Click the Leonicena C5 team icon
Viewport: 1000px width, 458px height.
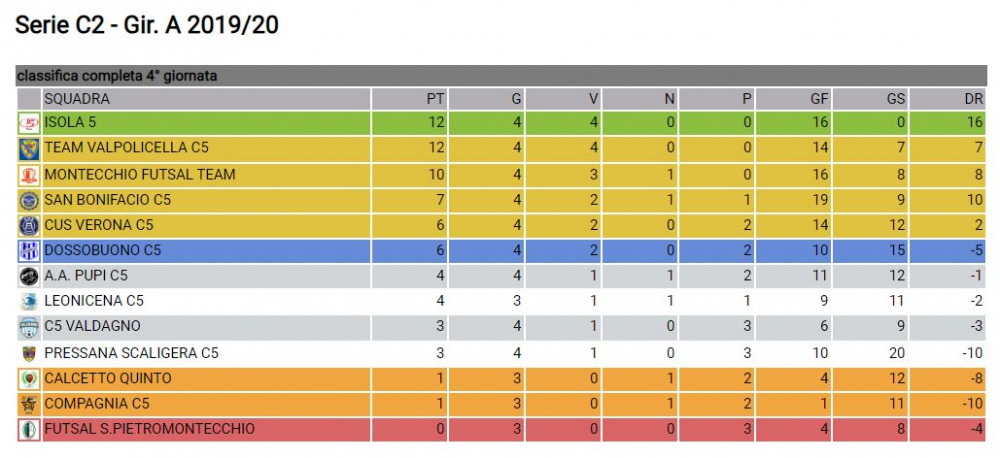click(x=29, y=302)
